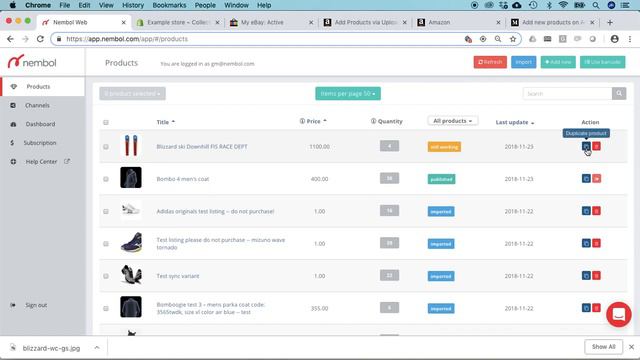Screen dimensions: 640x360
Task: Open the products selected dropdown
Action: tap(132, 93)
